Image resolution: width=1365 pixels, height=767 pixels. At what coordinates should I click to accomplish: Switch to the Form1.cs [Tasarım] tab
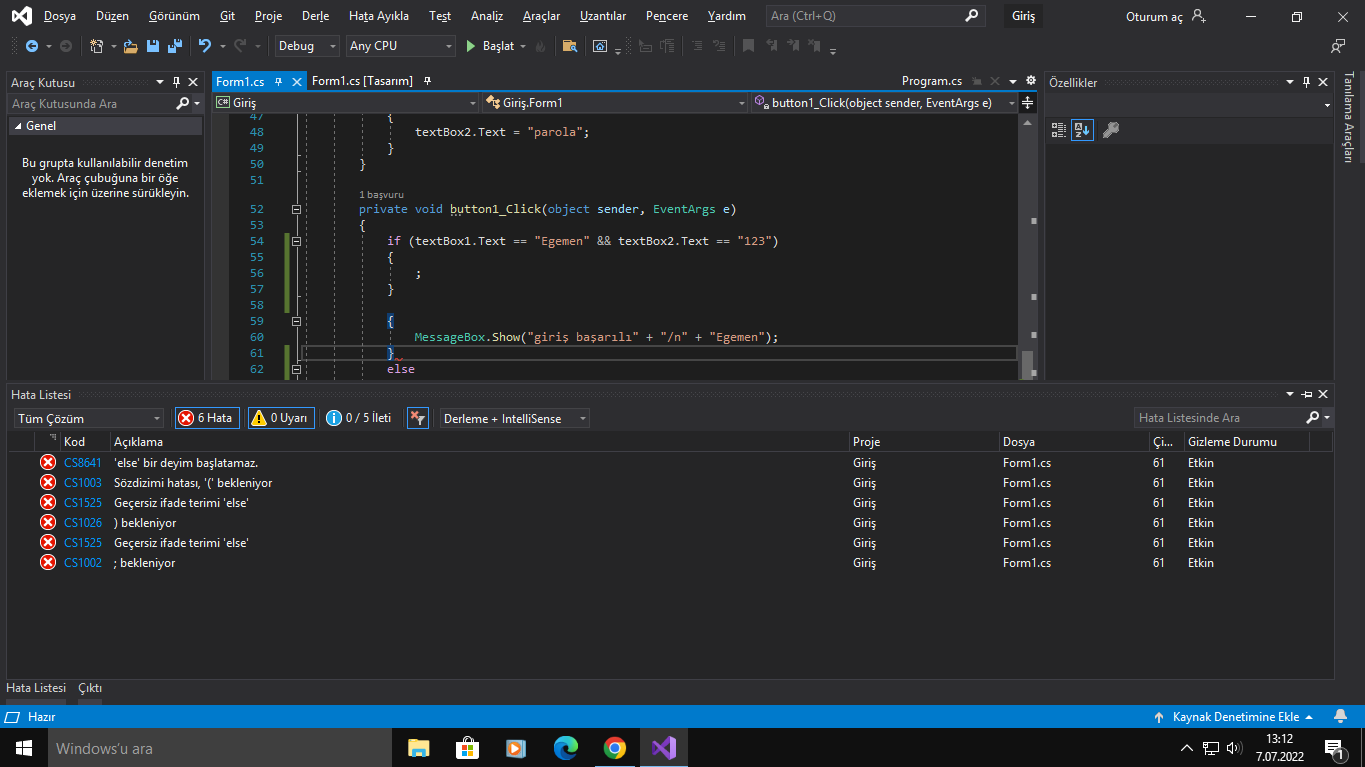click(362, 81)
